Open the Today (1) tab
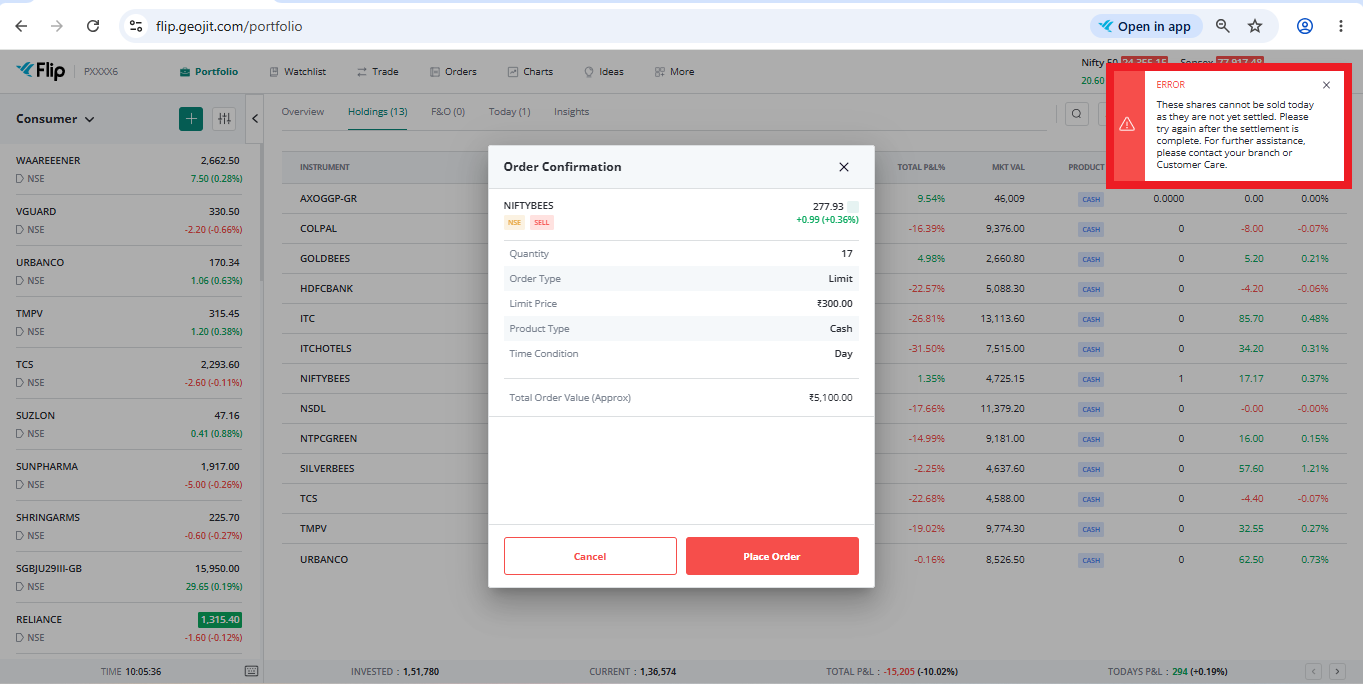Viewport: 1363px width, 684px height. tap(510, 112)
